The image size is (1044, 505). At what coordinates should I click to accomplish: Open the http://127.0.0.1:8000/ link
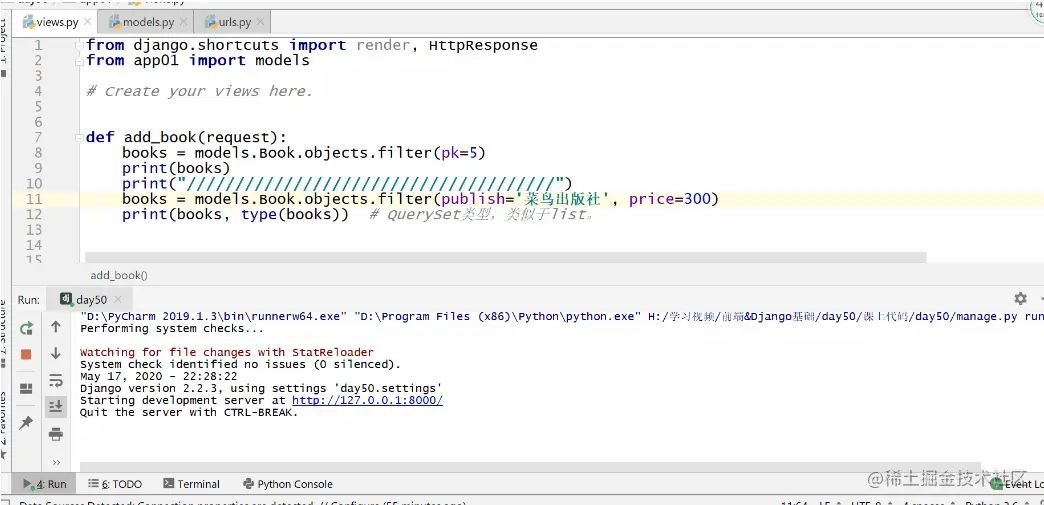tap(368, 400)
